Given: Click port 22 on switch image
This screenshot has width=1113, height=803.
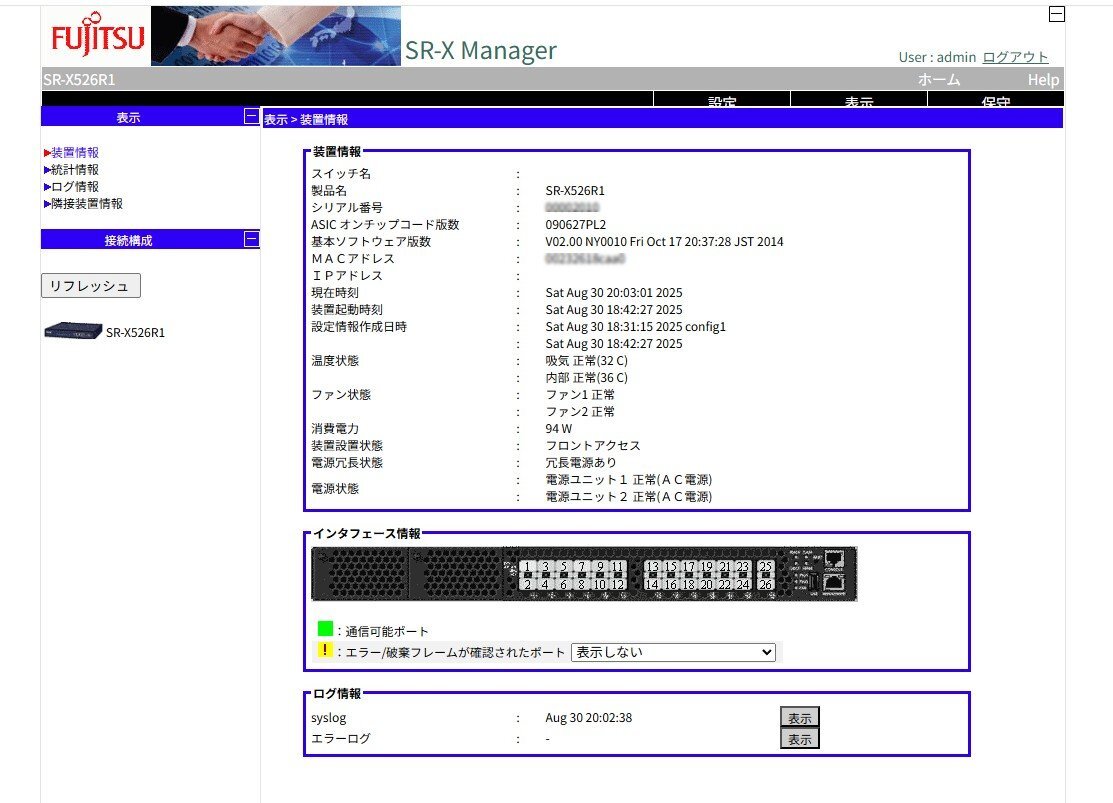Looking at the screenshot, I should (x=725, y=584).
